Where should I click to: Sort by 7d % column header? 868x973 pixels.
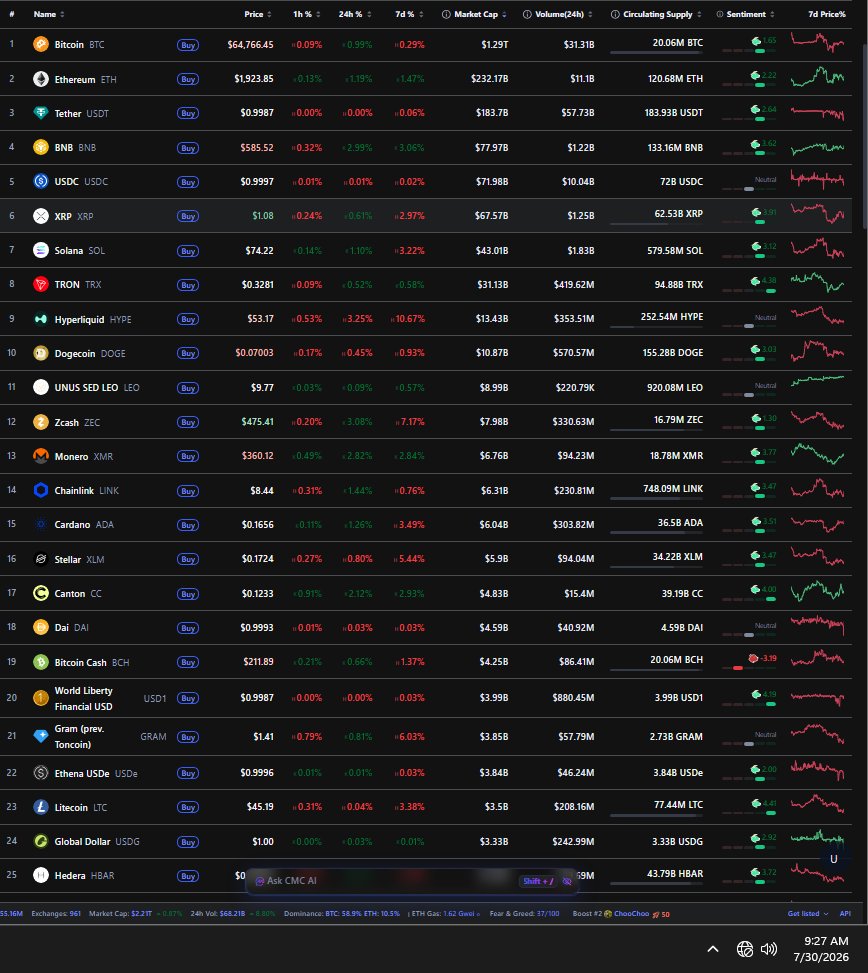pos(409,14)
